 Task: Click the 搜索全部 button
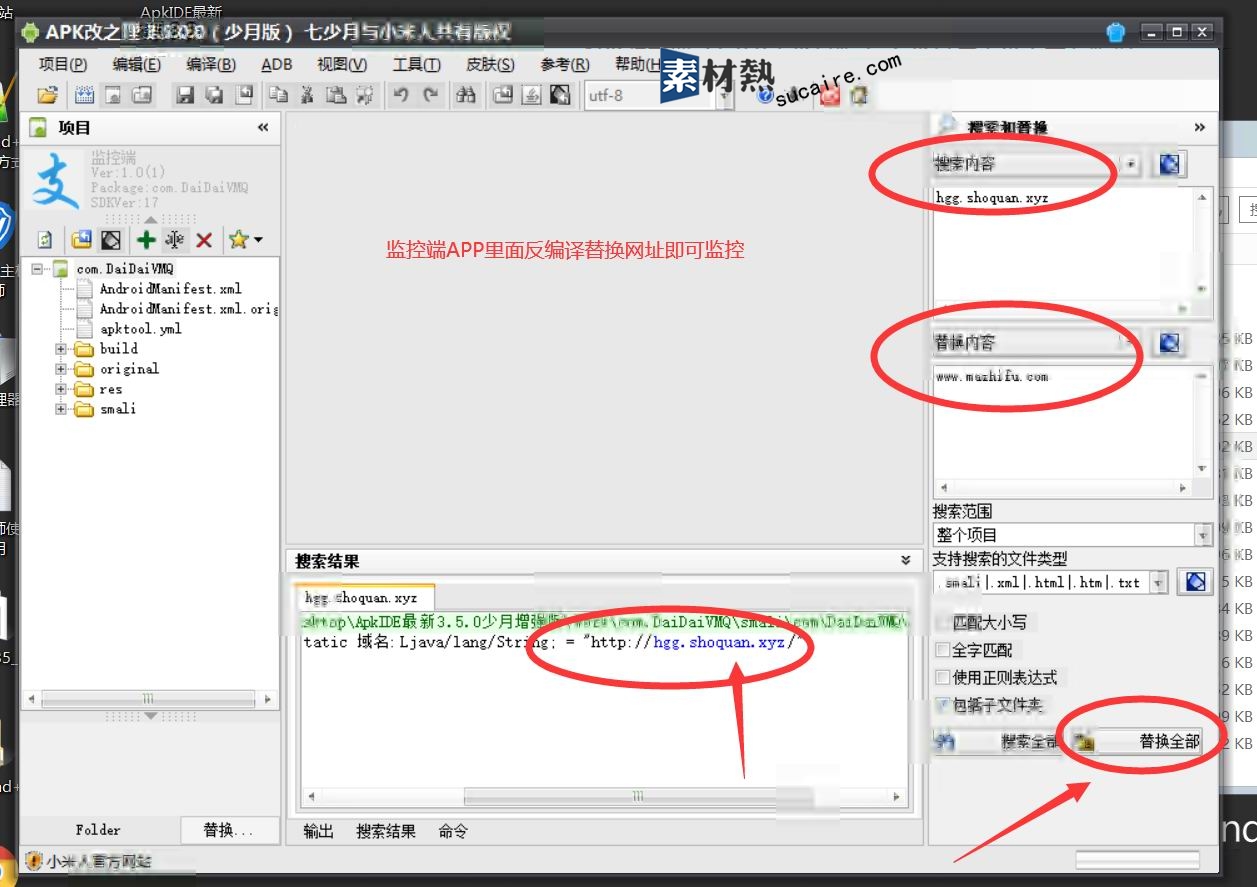[x=998, y=741]
